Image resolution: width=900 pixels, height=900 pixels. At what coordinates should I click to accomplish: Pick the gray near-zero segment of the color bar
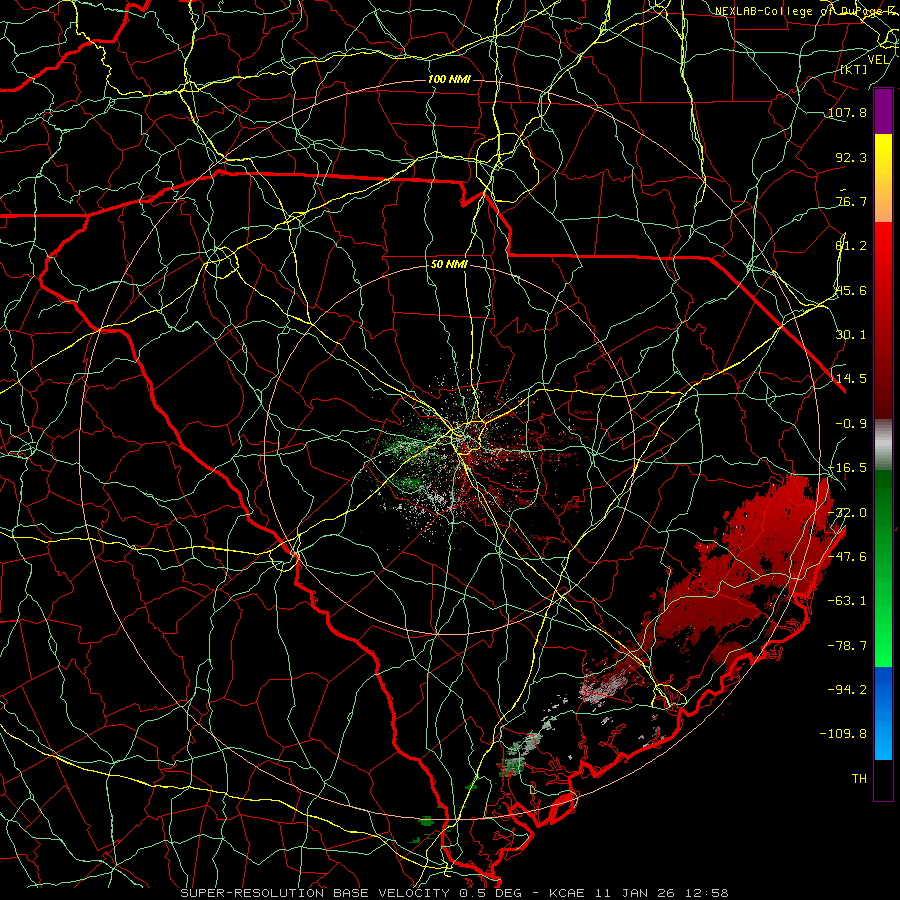click(x=883, y=445)
